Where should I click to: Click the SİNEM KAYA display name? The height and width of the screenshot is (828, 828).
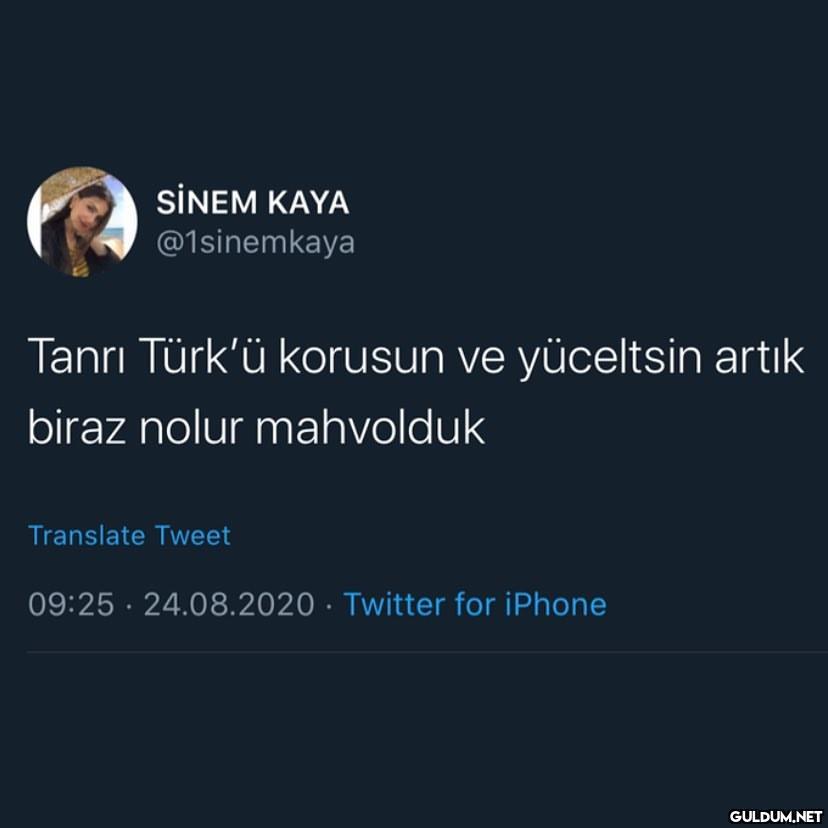point(252,202)
